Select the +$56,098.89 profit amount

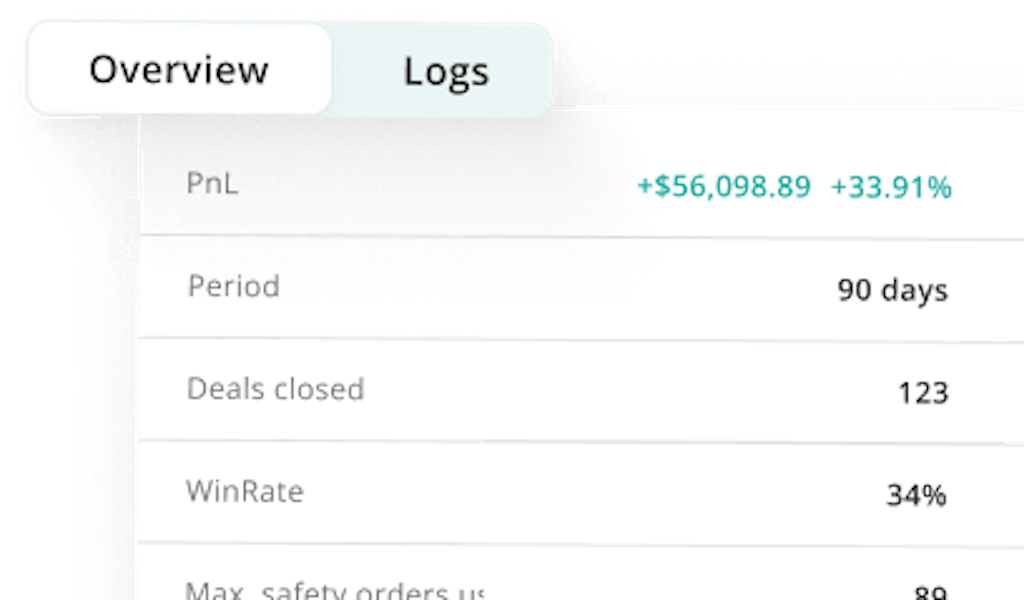724,186
